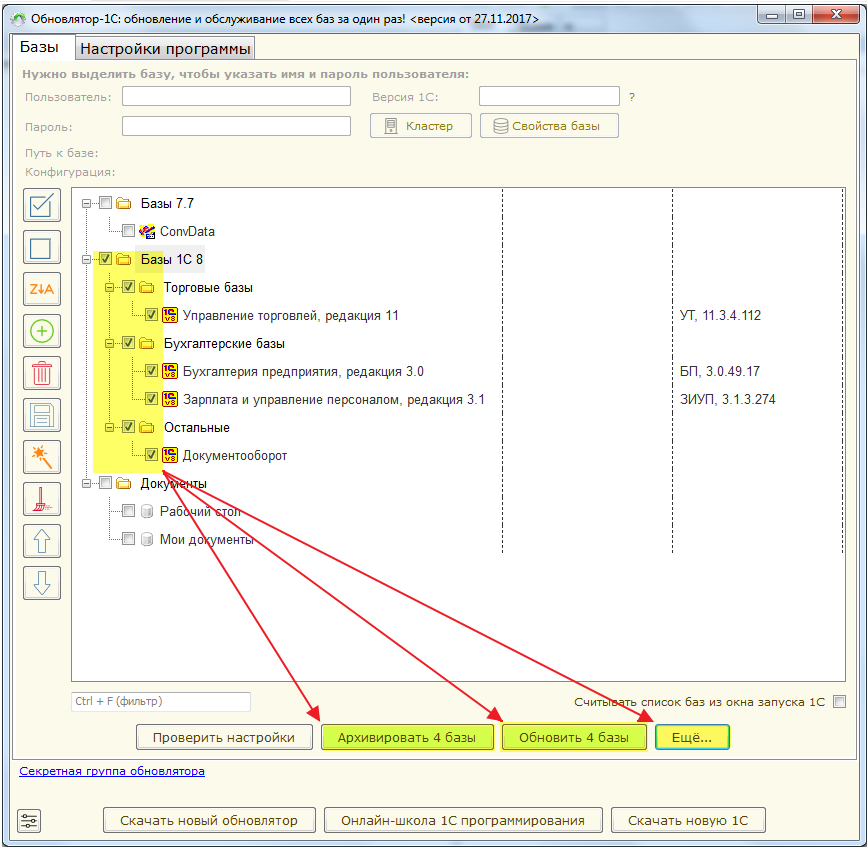Check the Базы 7.7 group checkbox
The image size is (867, 847).
point(106,203)
